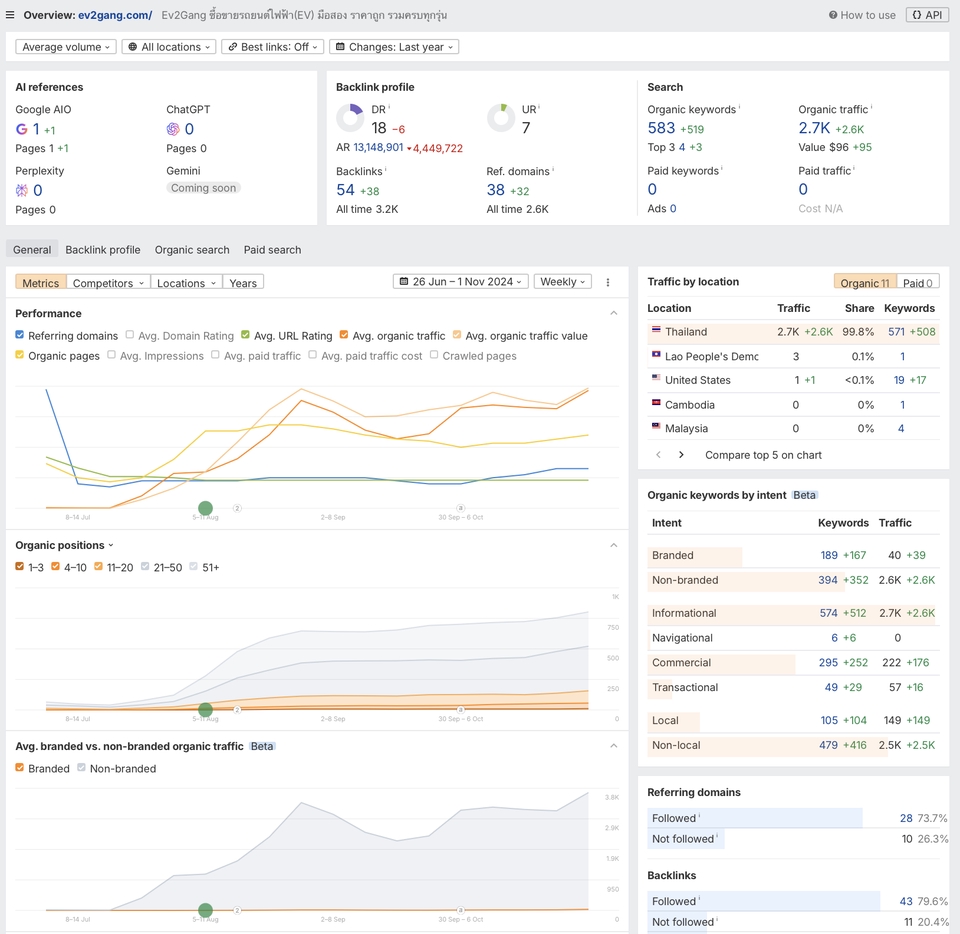The height and width of the screenshot is (934, 960).
Task: Click the How to use help icon
Action: pyautogui.click(x=833, y=14)
